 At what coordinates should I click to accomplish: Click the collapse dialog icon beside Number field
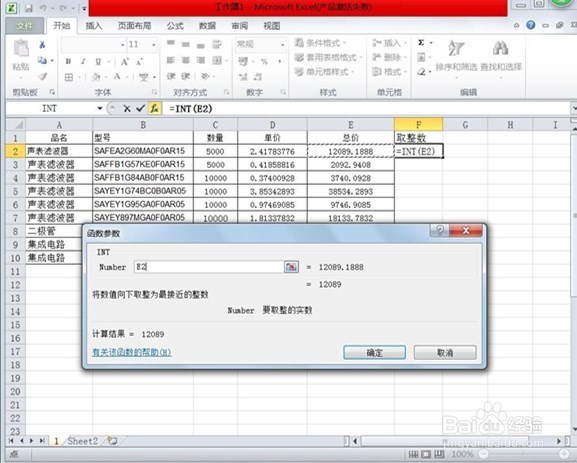click(291, 267)
